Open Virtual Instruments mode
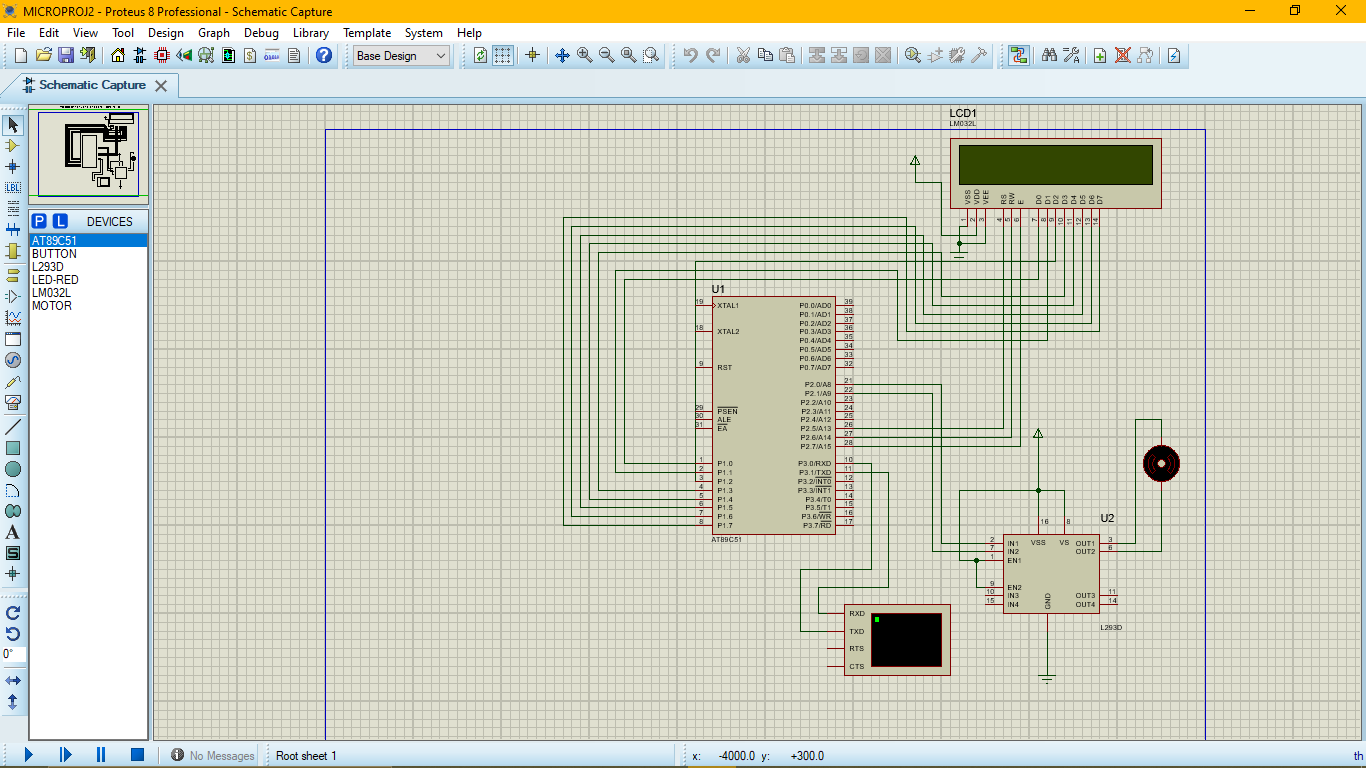Screen dimensions: 1366x768 point(13,402)
